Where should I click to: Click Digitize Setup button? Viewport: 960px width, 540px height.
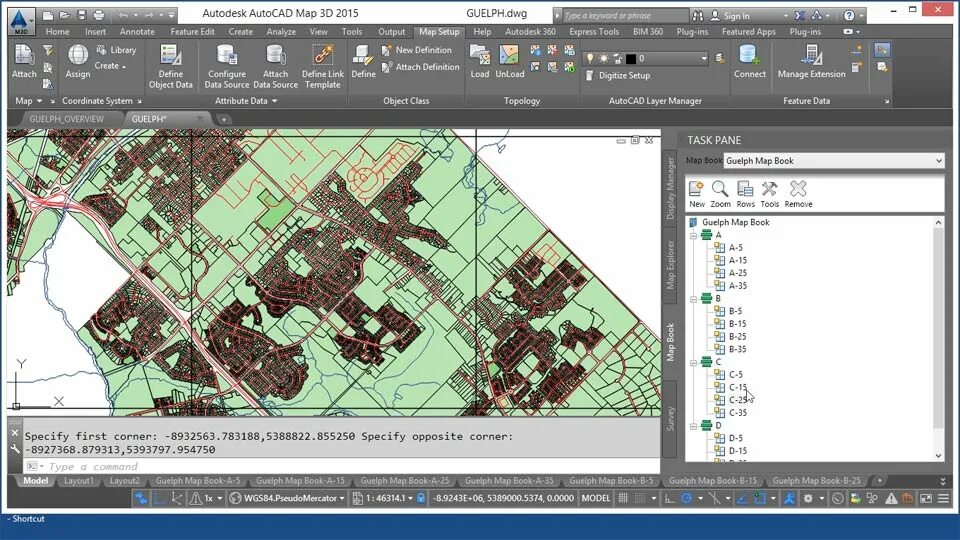coord(624,75)
